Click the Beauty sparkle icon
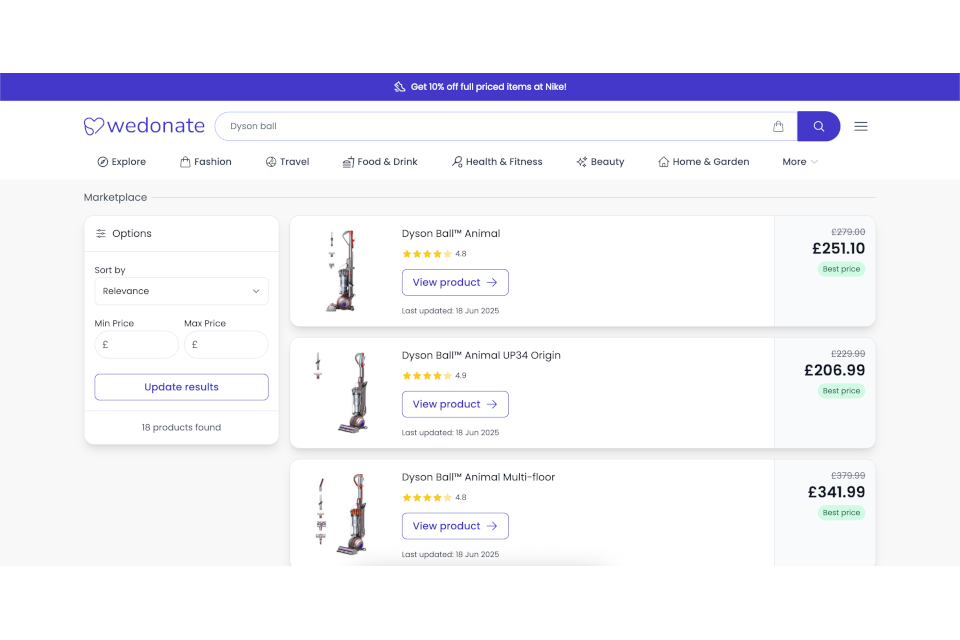 [582, 162]
